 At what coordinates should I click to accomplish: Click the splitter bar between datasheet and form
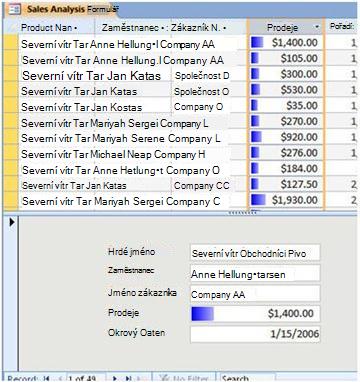(180, 213)
